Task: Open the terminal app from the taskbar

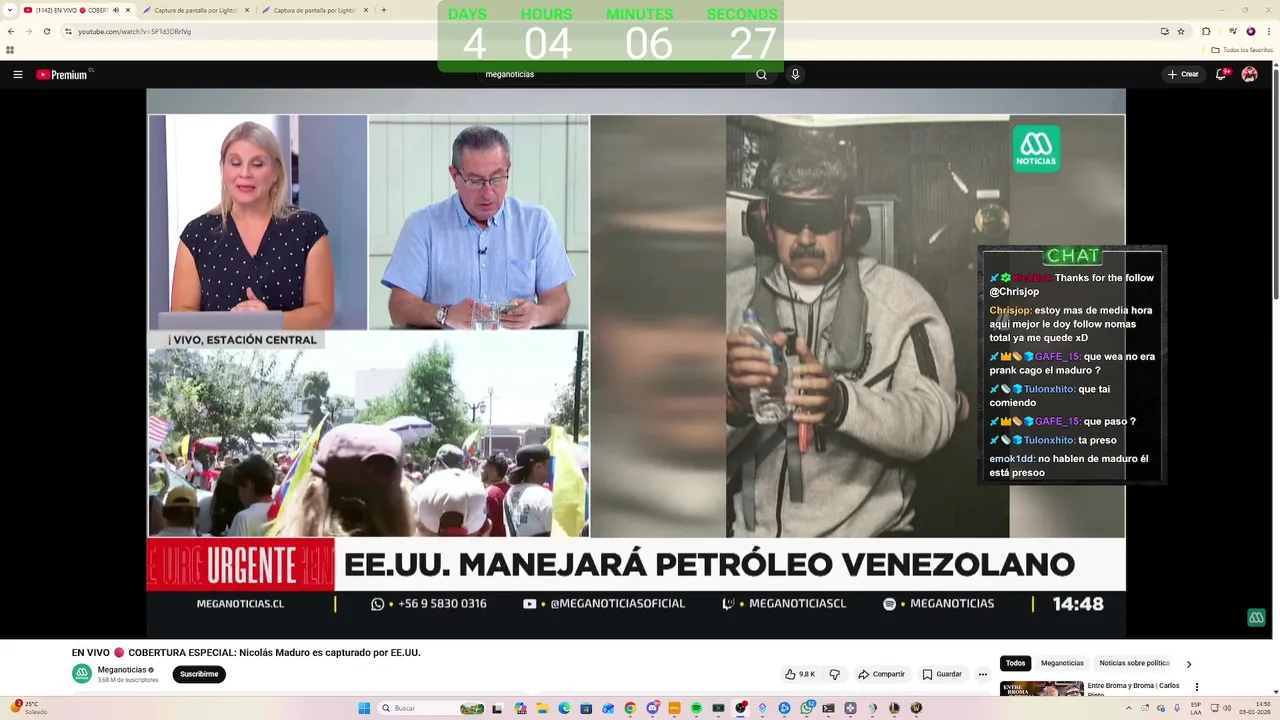Action: (828, 708)
